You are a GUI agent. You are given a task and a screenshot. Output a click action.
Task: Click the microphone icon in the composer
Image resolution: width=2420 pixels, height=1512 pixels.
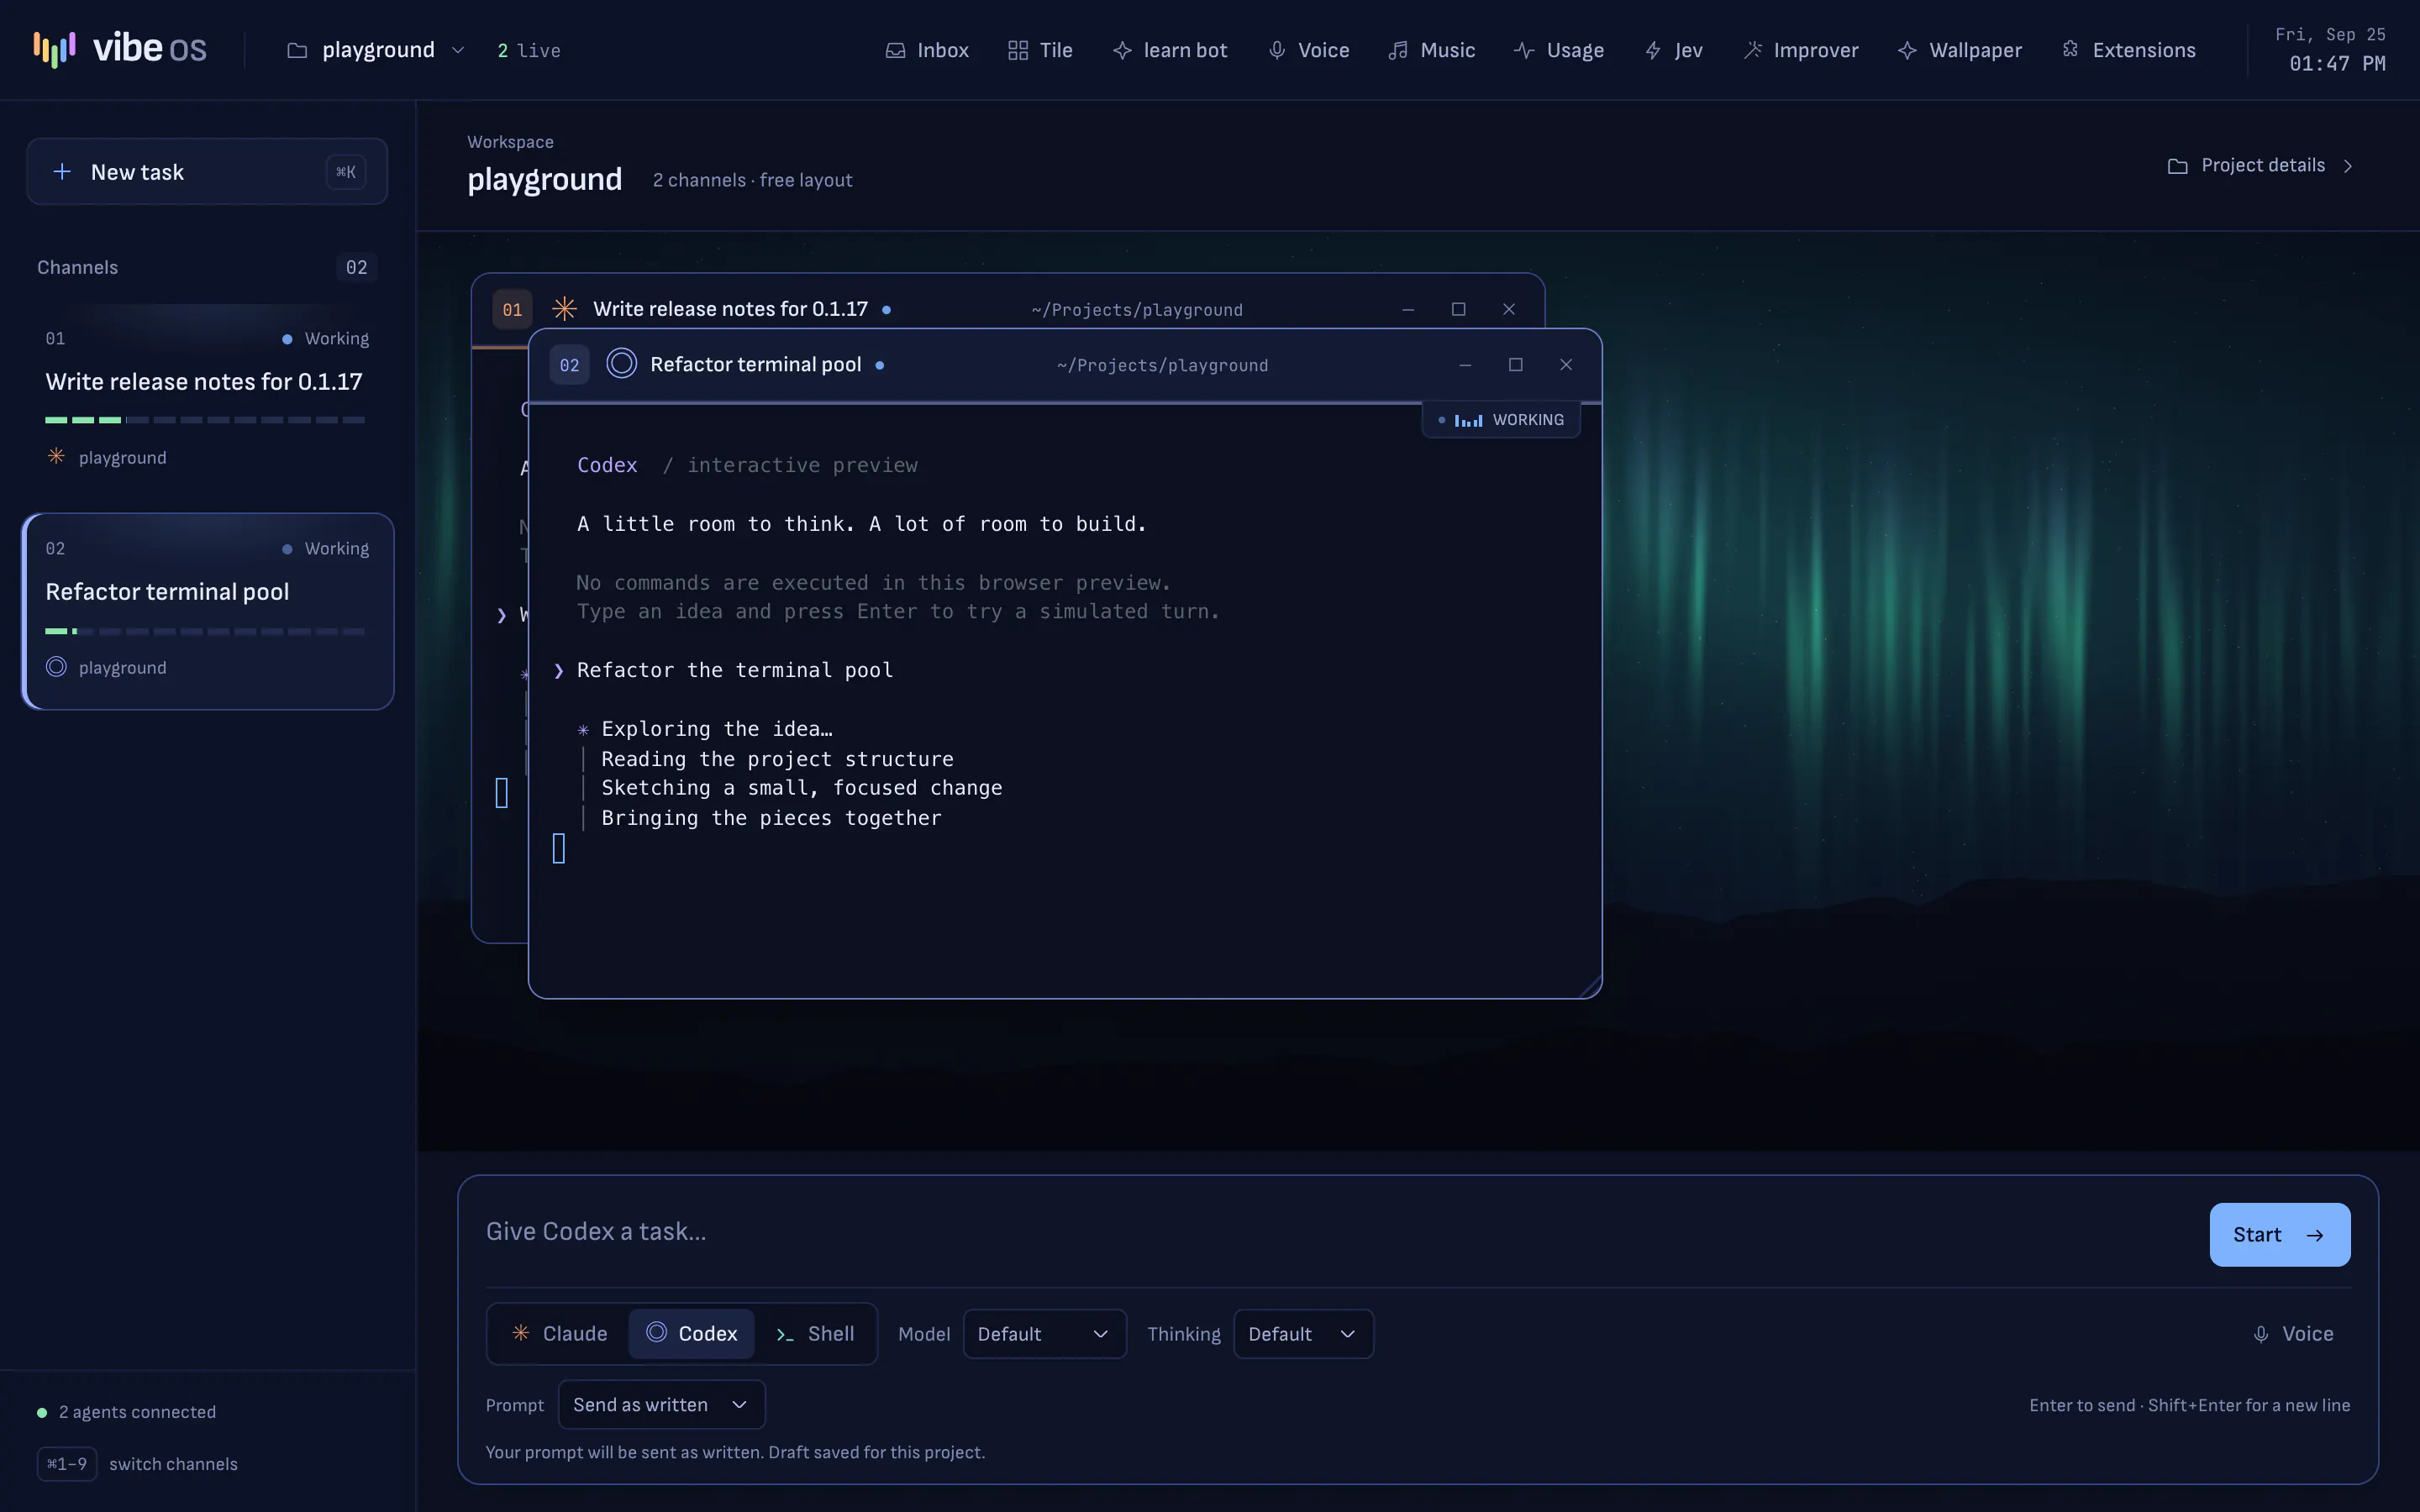tap(2260, 1334)
